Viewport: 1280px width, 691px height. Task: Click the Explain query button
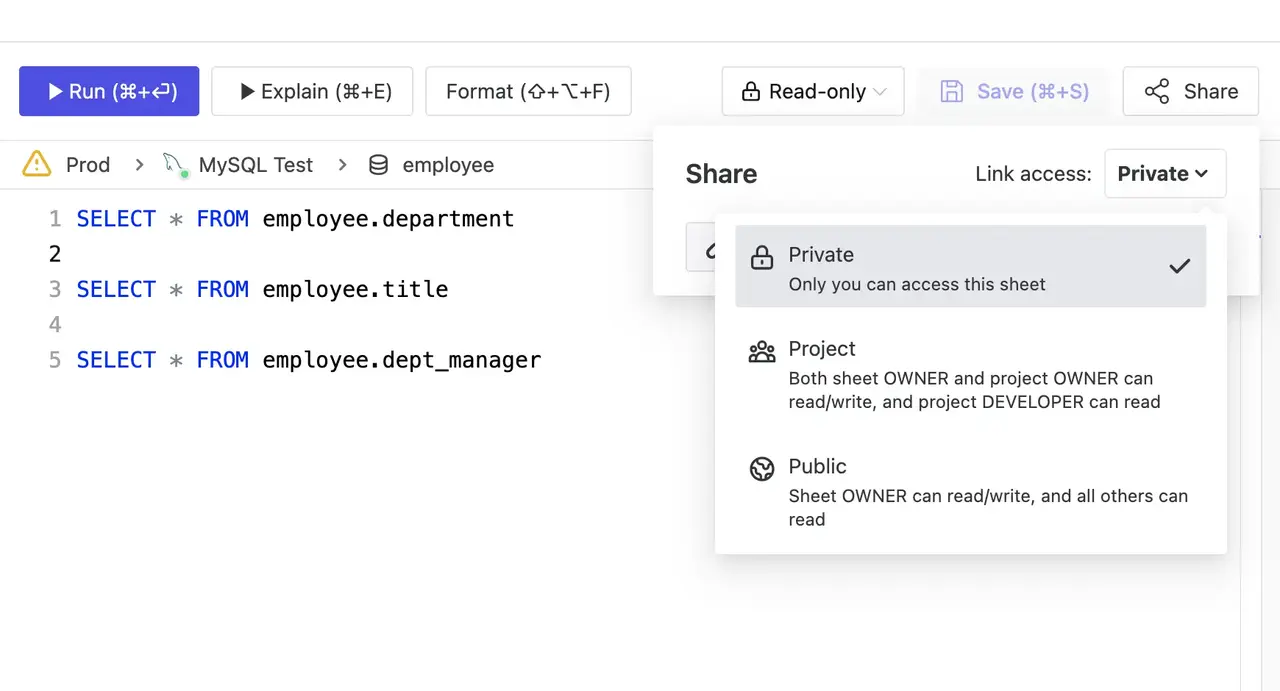pos(312,92)
